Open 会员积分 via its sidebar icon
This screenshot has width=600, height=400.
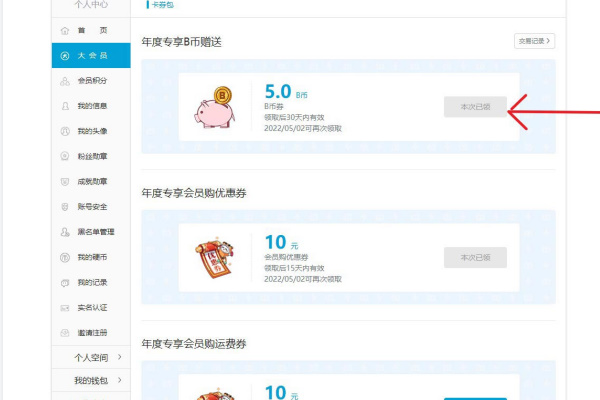[65, 81]
